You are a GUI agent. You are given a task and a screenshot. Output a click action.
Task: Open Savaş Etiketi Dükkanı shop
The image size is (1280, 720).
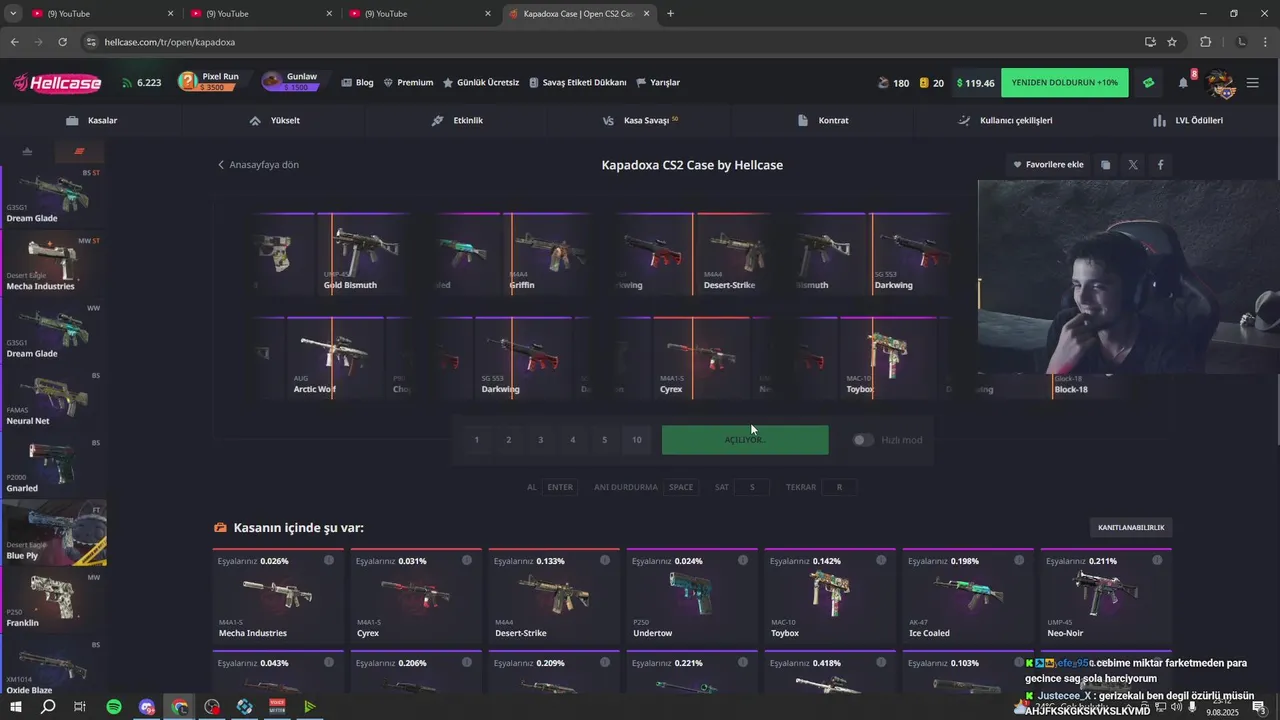(578, 82)
